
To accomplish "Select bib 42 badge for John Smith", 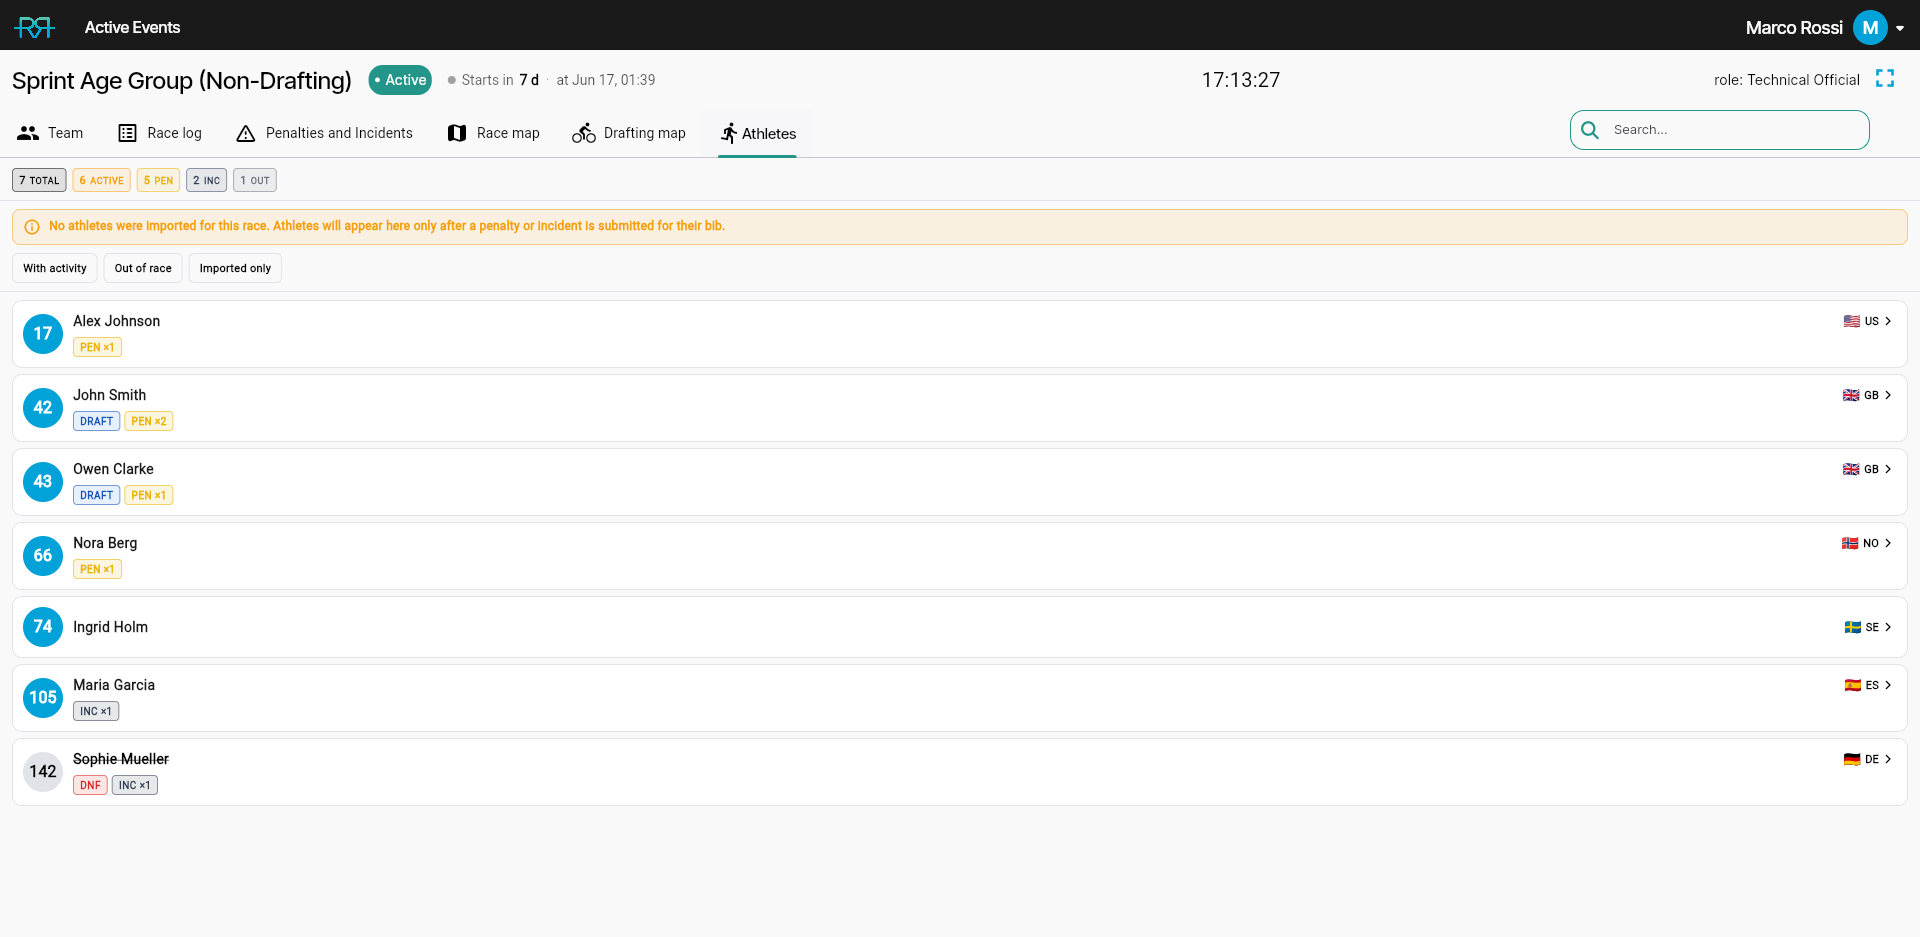I will pyautogui.click(x=43, y=408).
